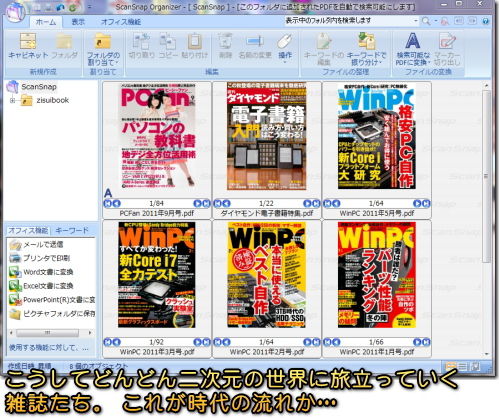Click the 切り取り (cut) icon

click(x=142, y=46)
